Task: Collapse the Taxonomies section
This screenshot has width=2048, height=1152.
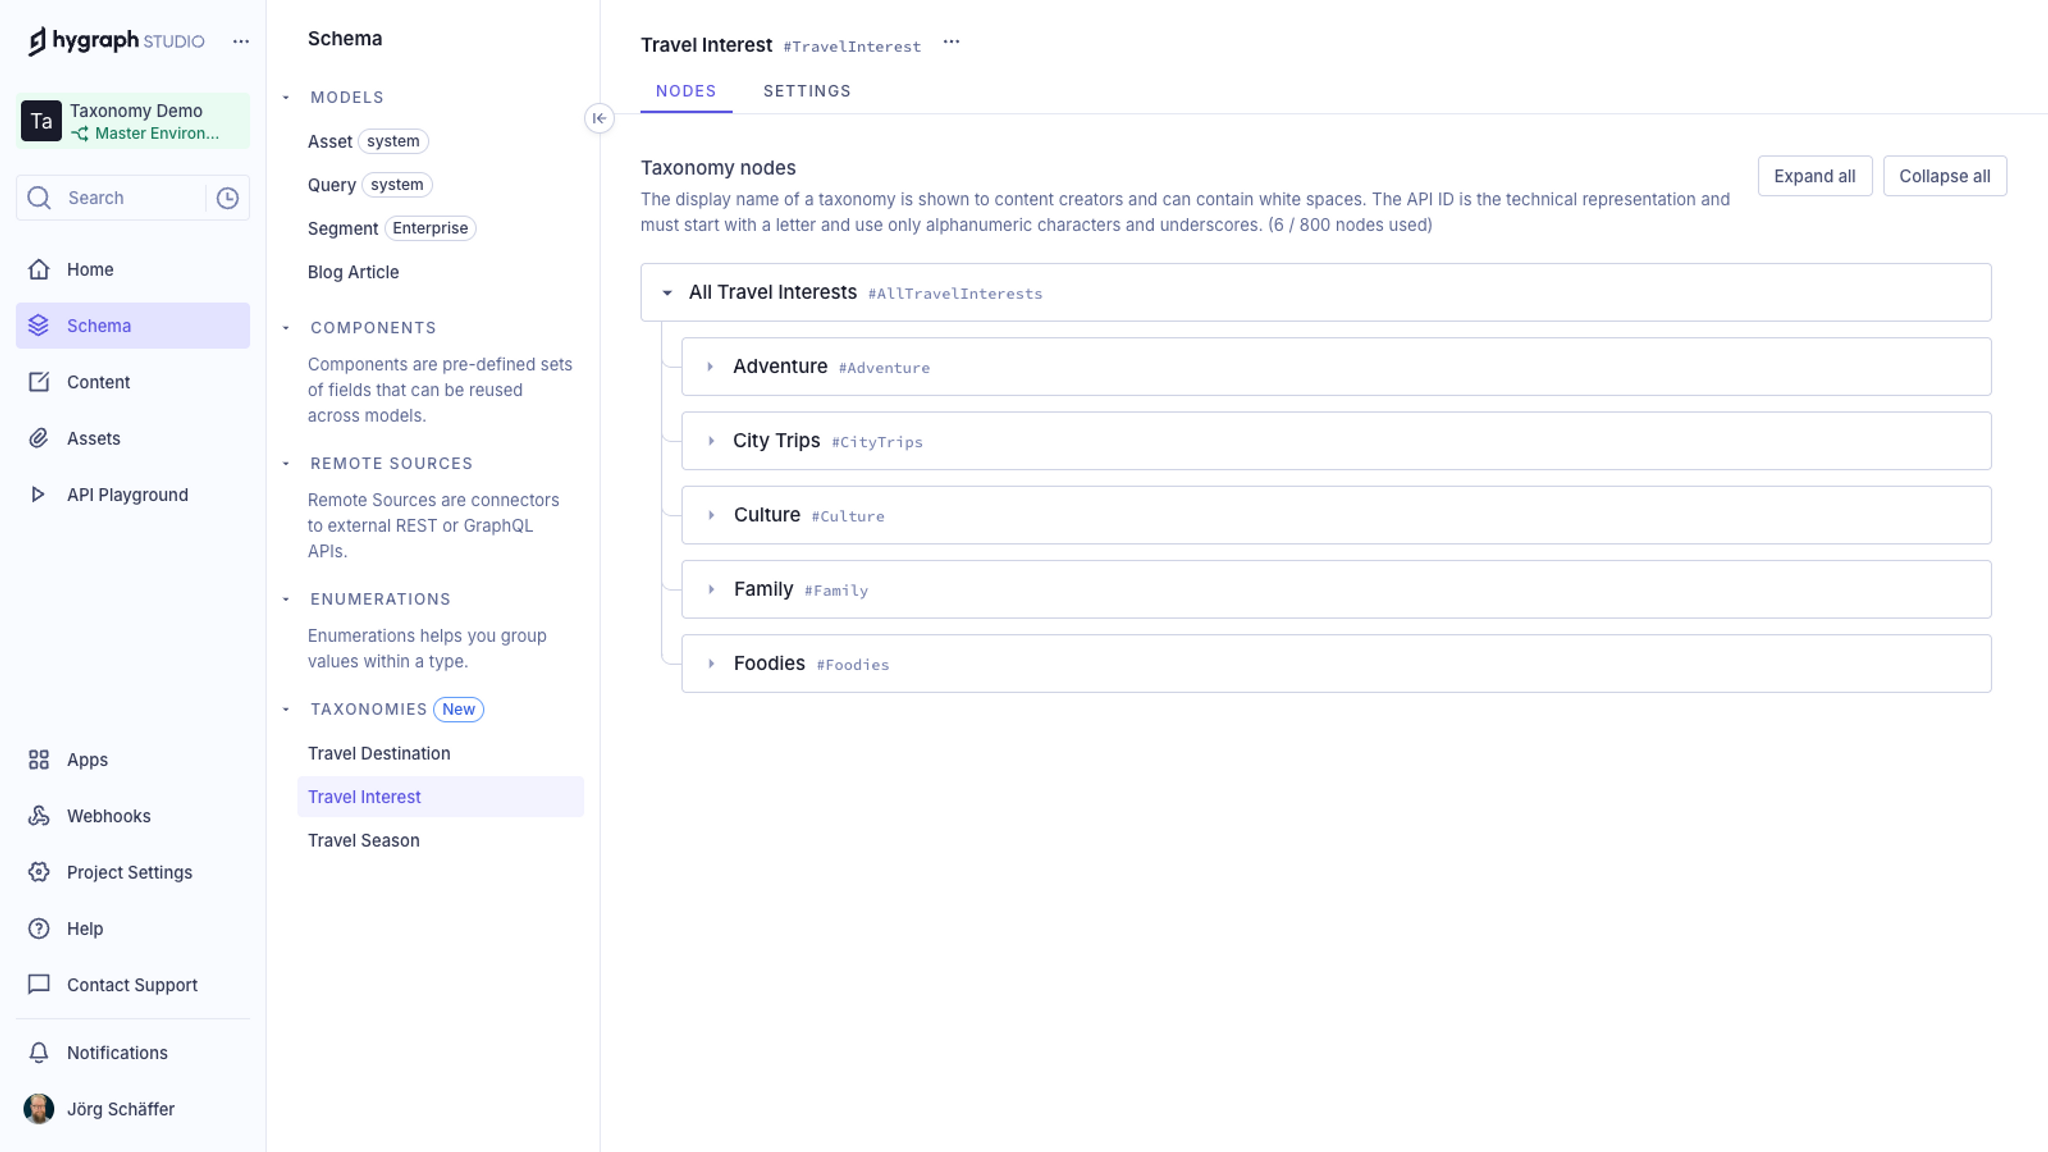Action: [x=286, y=710]
